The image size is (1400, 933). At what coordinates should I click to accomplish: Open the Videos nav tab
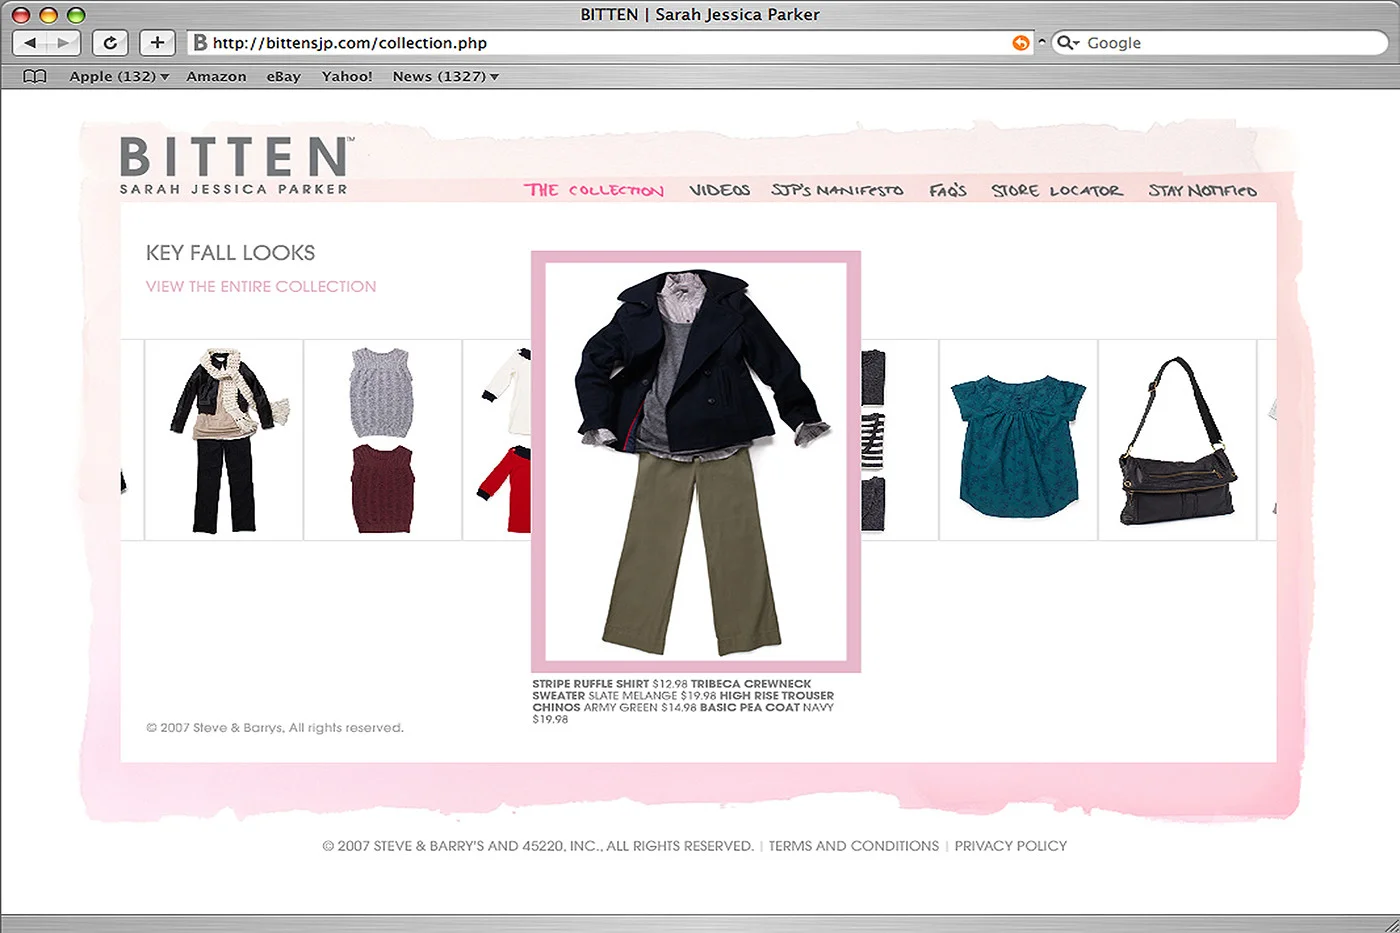(x=719, y=190)
